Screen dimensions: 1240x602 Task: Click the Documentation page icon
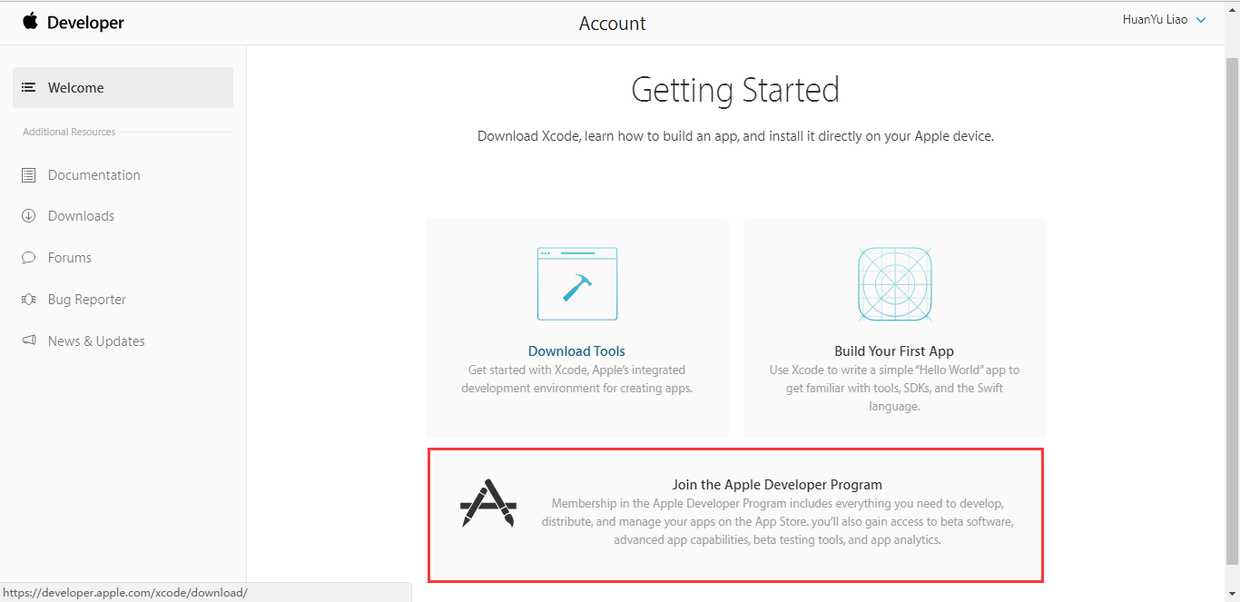click(28, 175)
